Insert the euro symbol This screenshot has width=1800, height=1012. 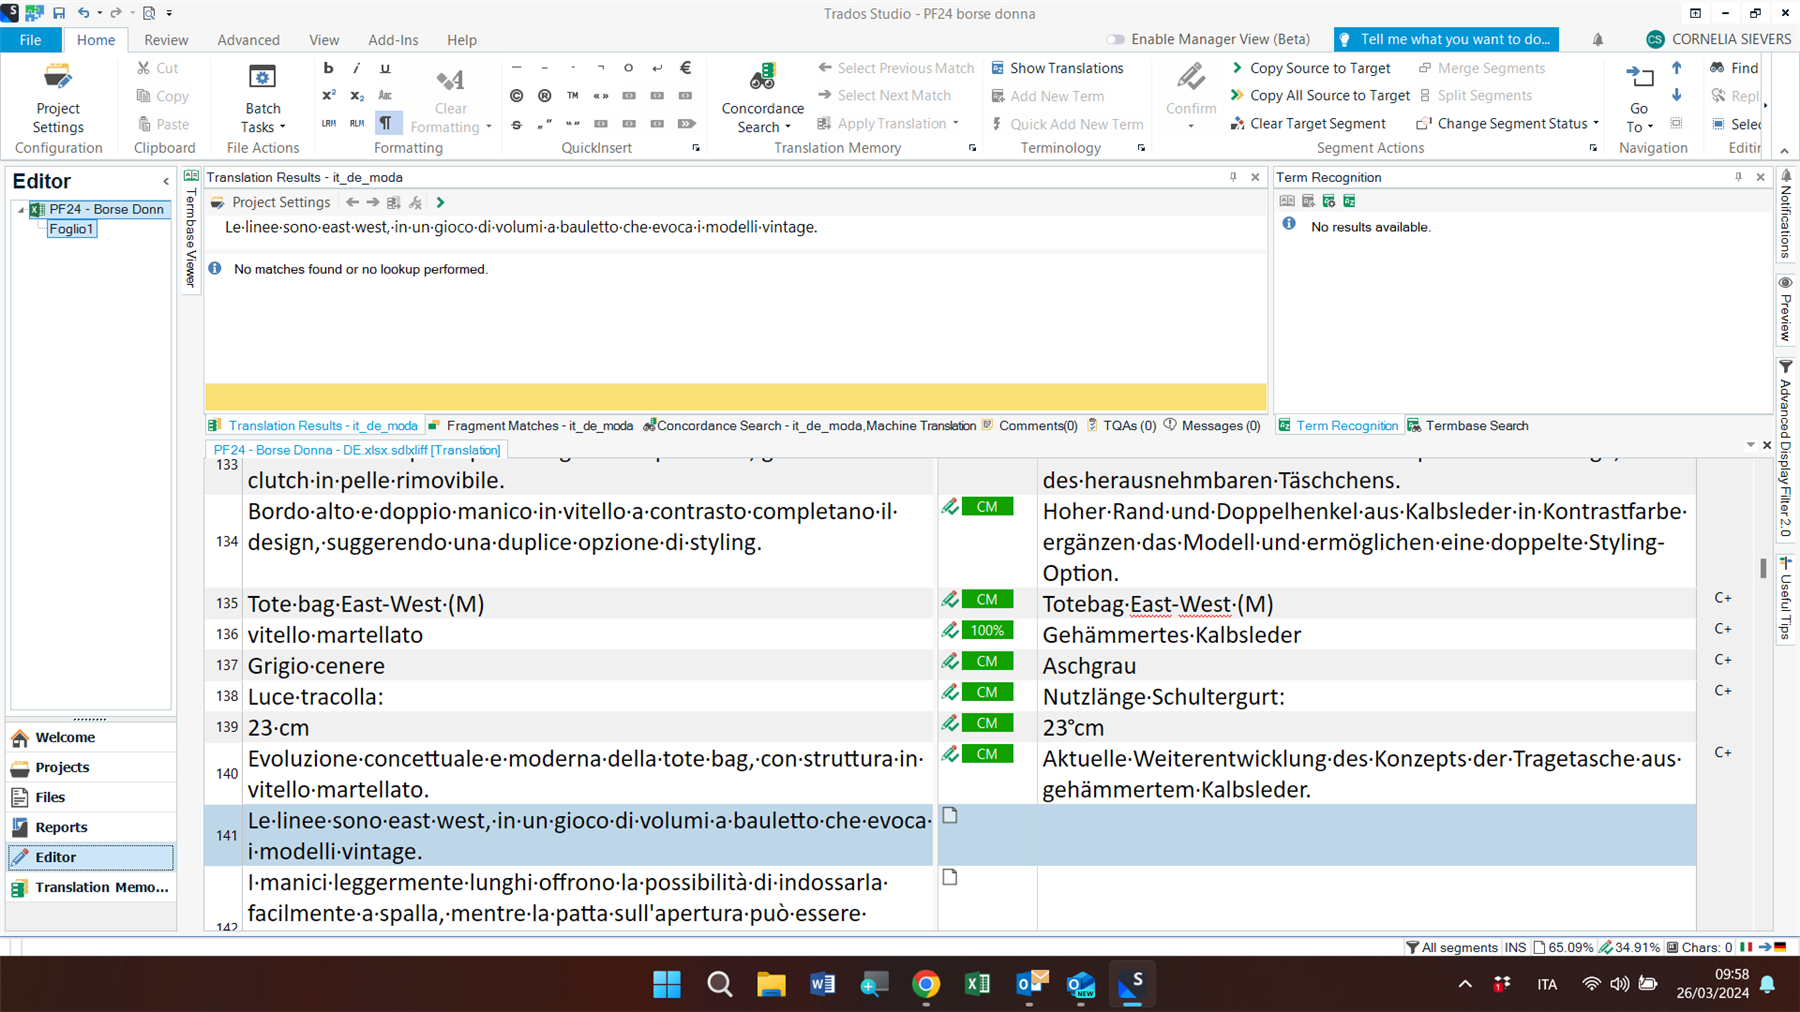point(685,68)
